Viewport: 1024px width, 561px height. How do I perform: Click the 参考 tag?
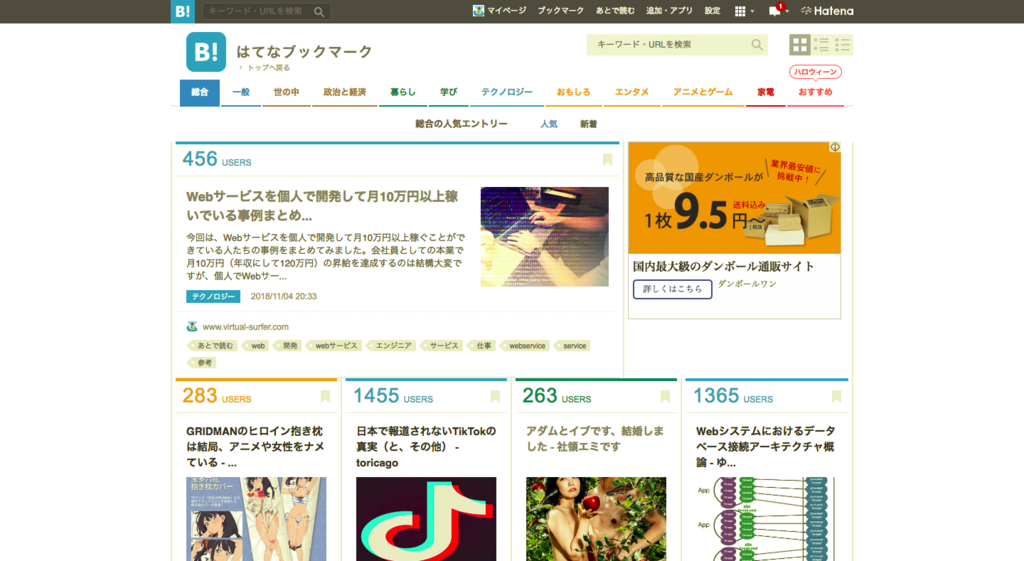pos(202,363)
